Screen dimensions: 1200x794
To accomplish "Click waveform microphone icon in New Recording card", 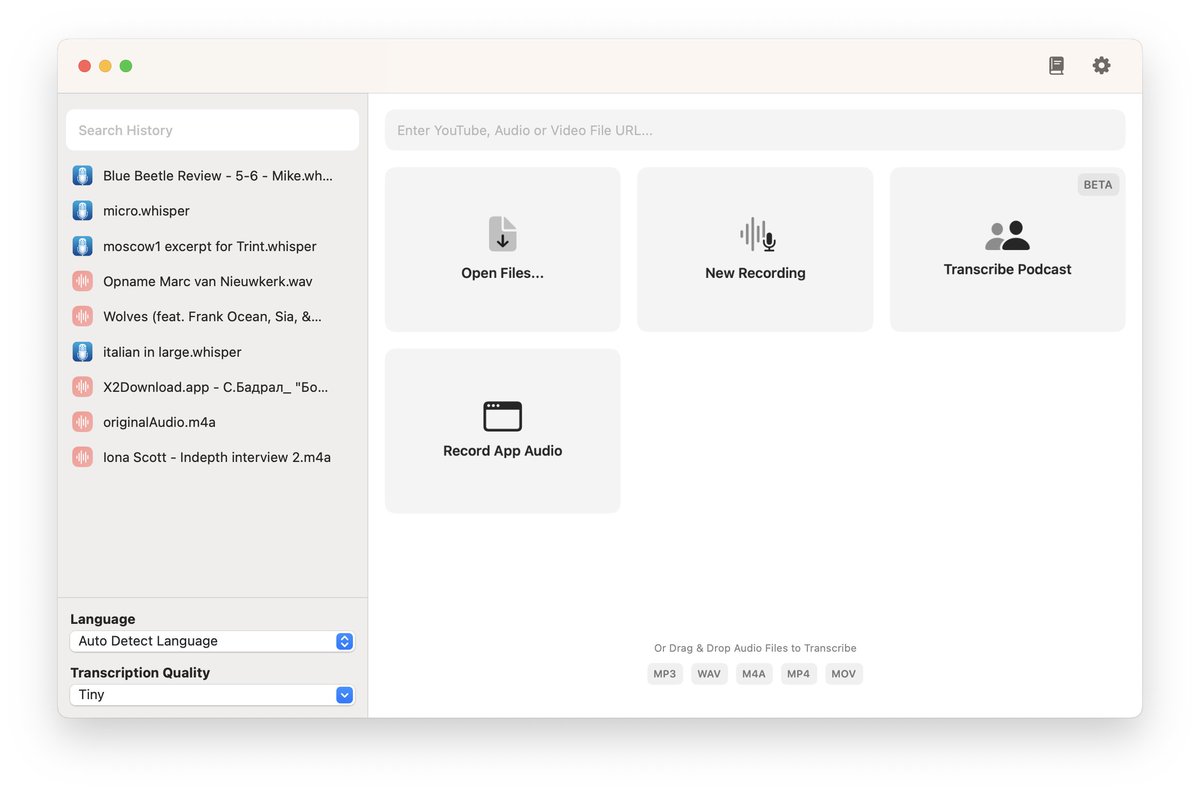I will click(x=757, y=236).
